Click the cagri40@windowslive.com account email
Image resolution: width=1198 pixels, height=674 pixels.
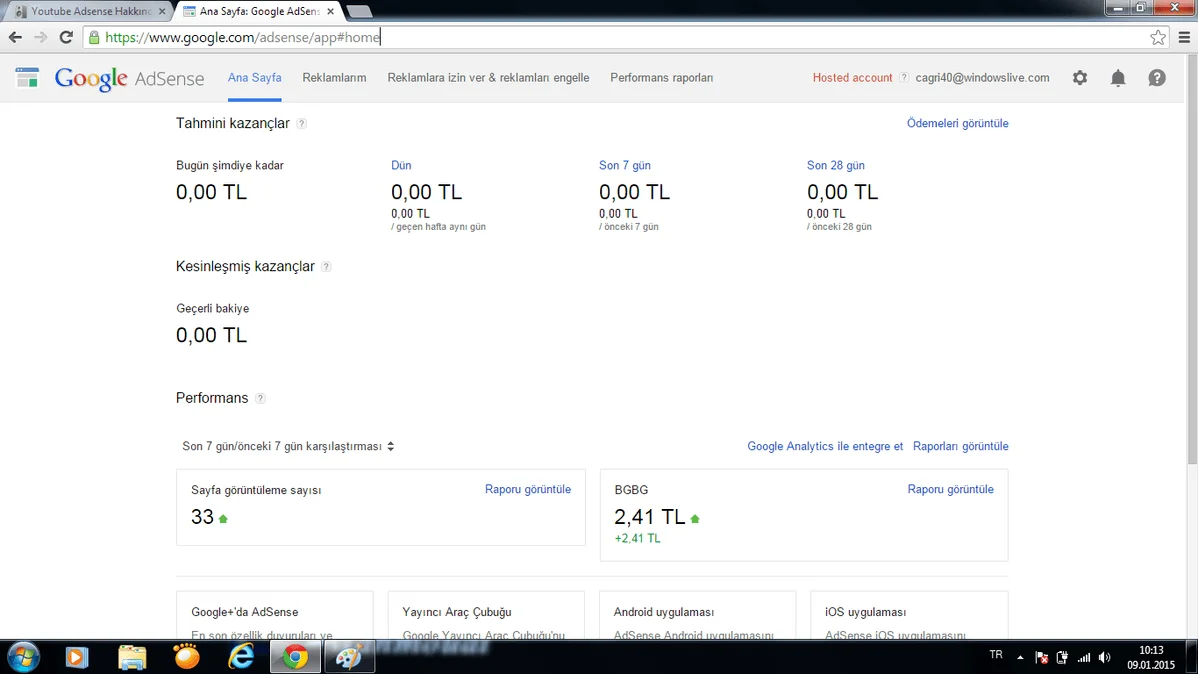pos(983,78)
